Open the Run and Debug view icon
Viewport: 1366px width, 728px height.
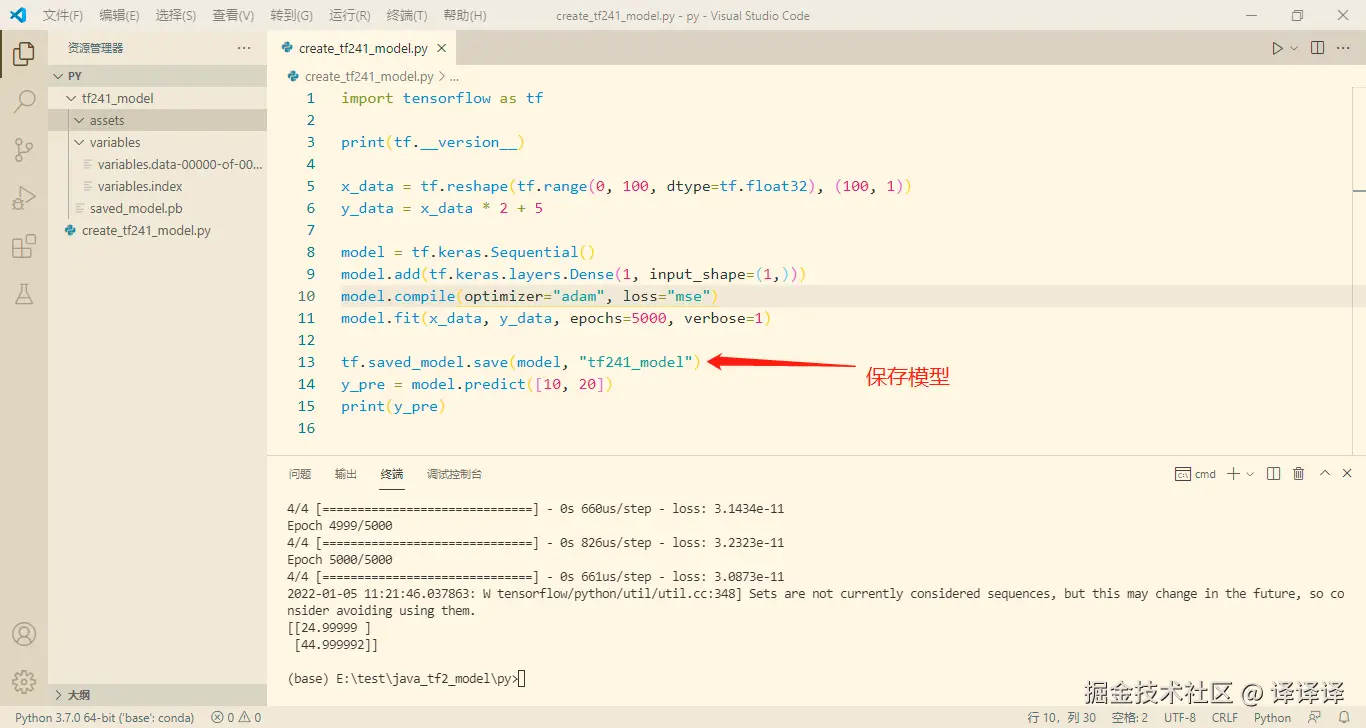pyautogui.click(x=24, y=198)
